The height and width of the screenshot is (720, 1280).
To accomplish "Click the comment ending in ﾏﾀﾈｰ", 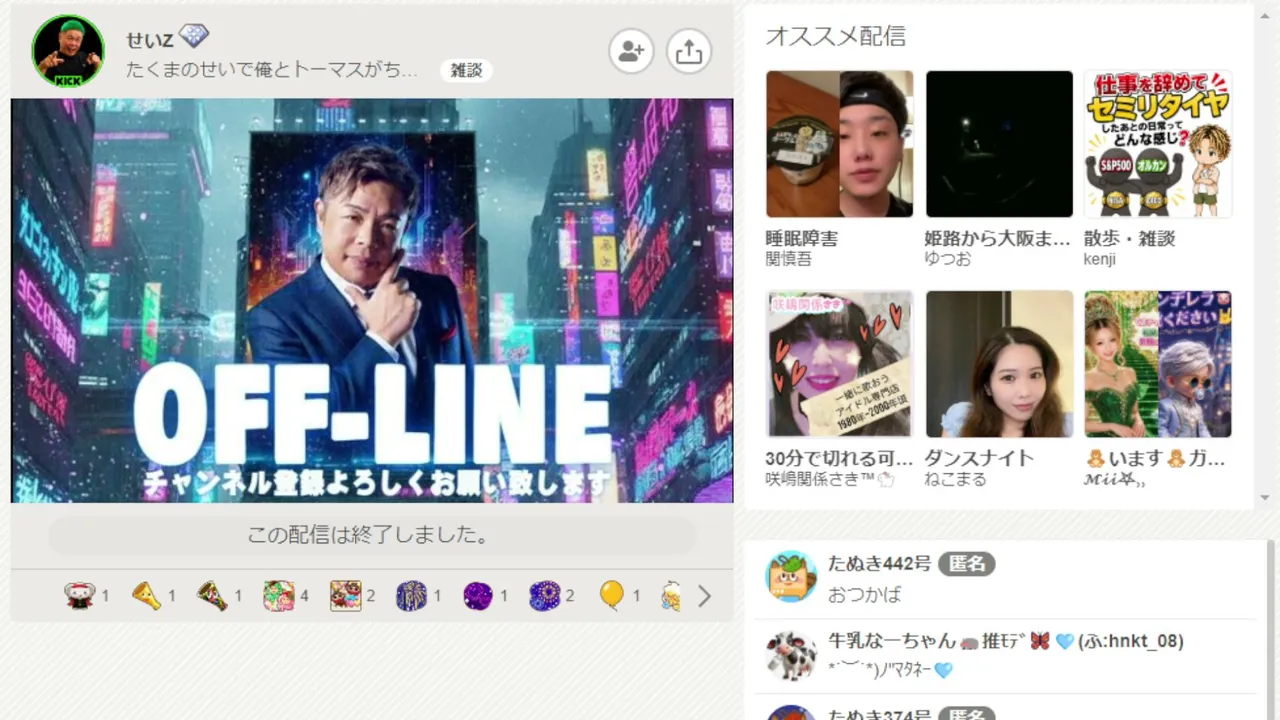I will click(x=891, y=670).
